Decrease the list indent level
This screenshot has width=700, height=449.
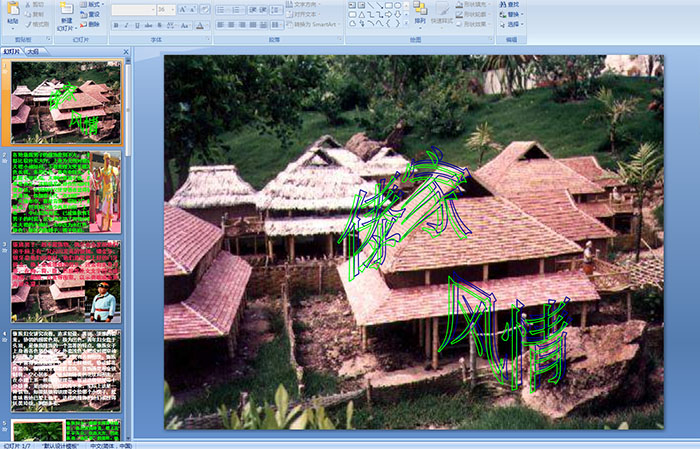point(253,9)
